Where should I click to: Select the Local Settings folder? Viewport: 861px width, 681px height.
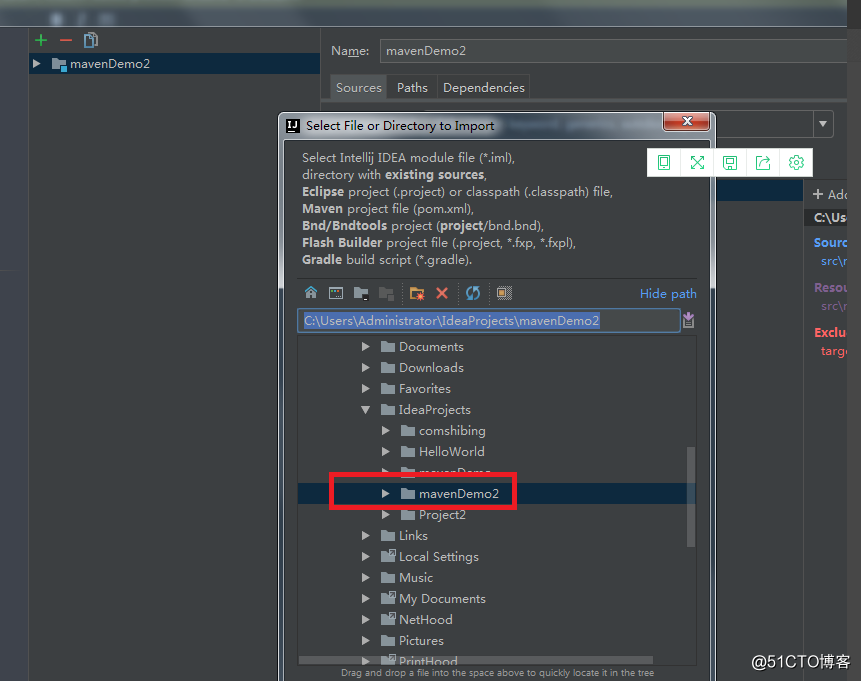tap(438, 556)
